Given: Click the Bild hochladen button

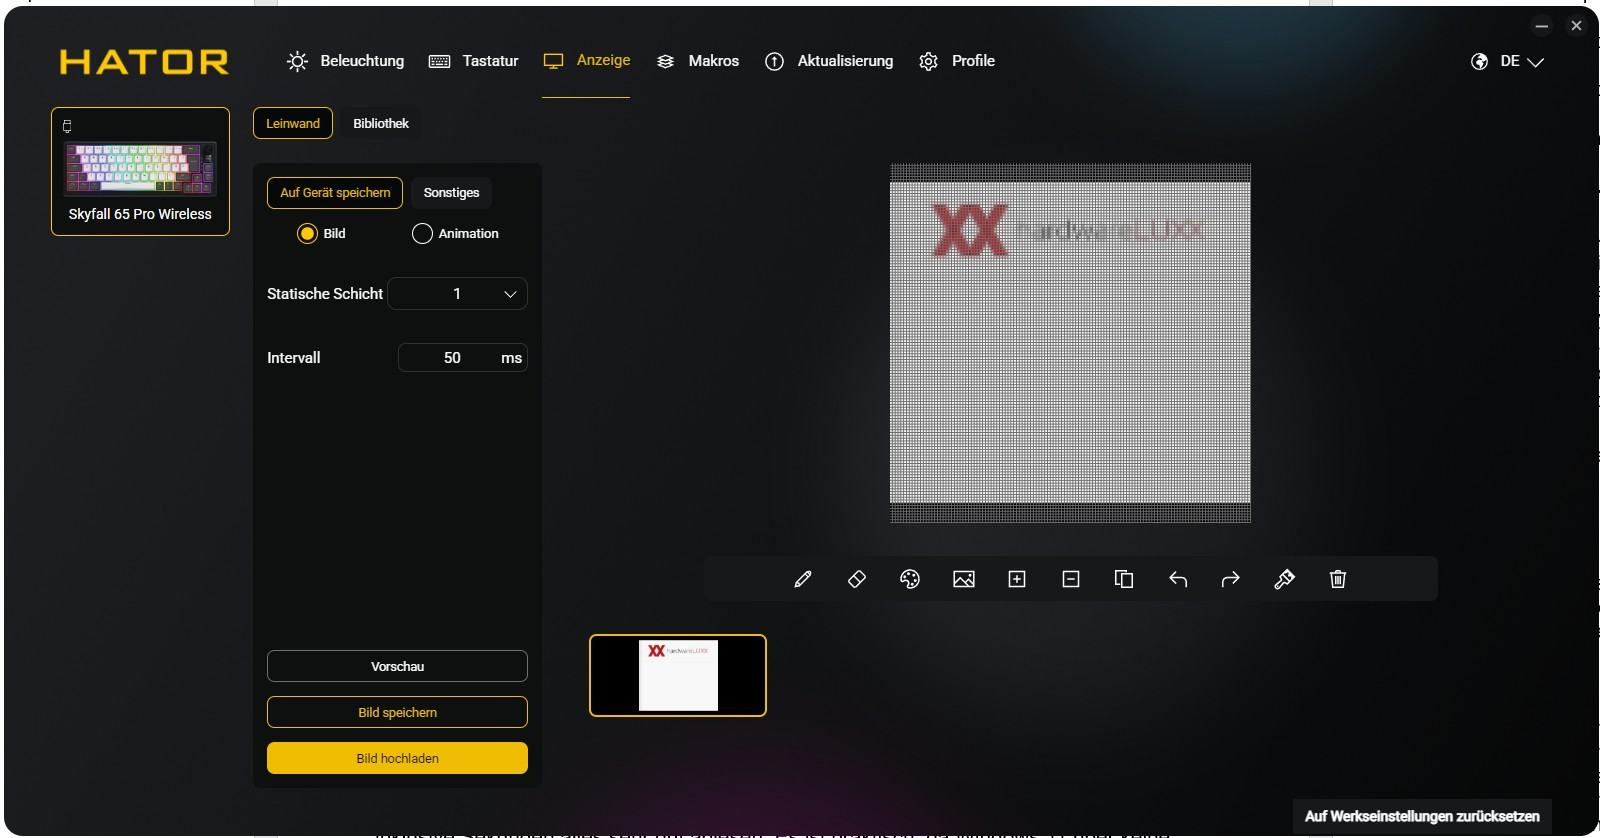Looking at the screenshot, I should pyautogui.click(x=397, y=758).
